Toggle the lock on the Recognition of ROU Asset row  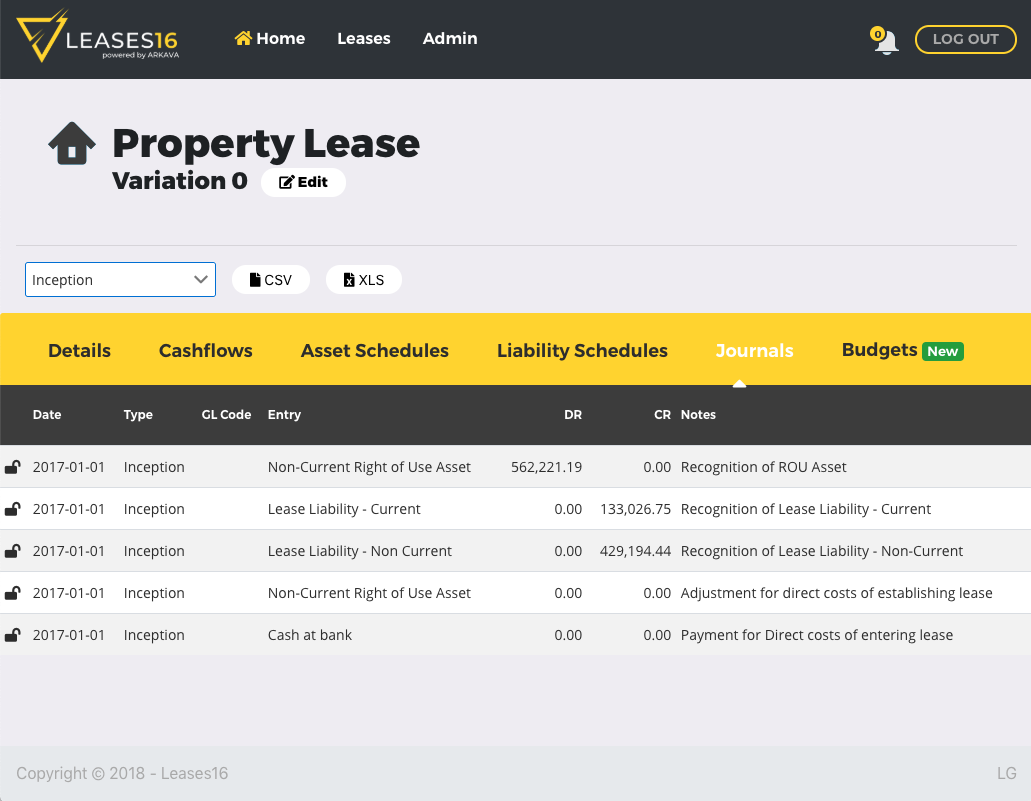click(x=12, y=466)
